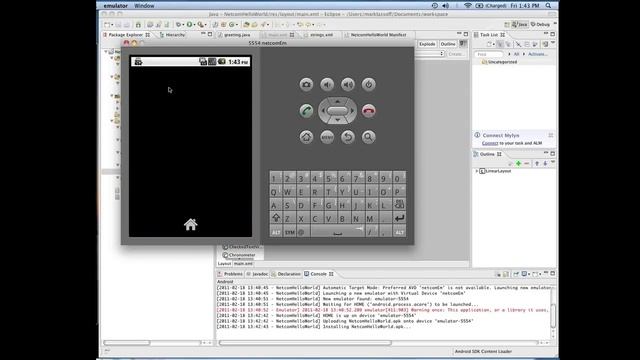Click the red end call button
Viewport: 640px width, 360px height.
coord(369,111)
